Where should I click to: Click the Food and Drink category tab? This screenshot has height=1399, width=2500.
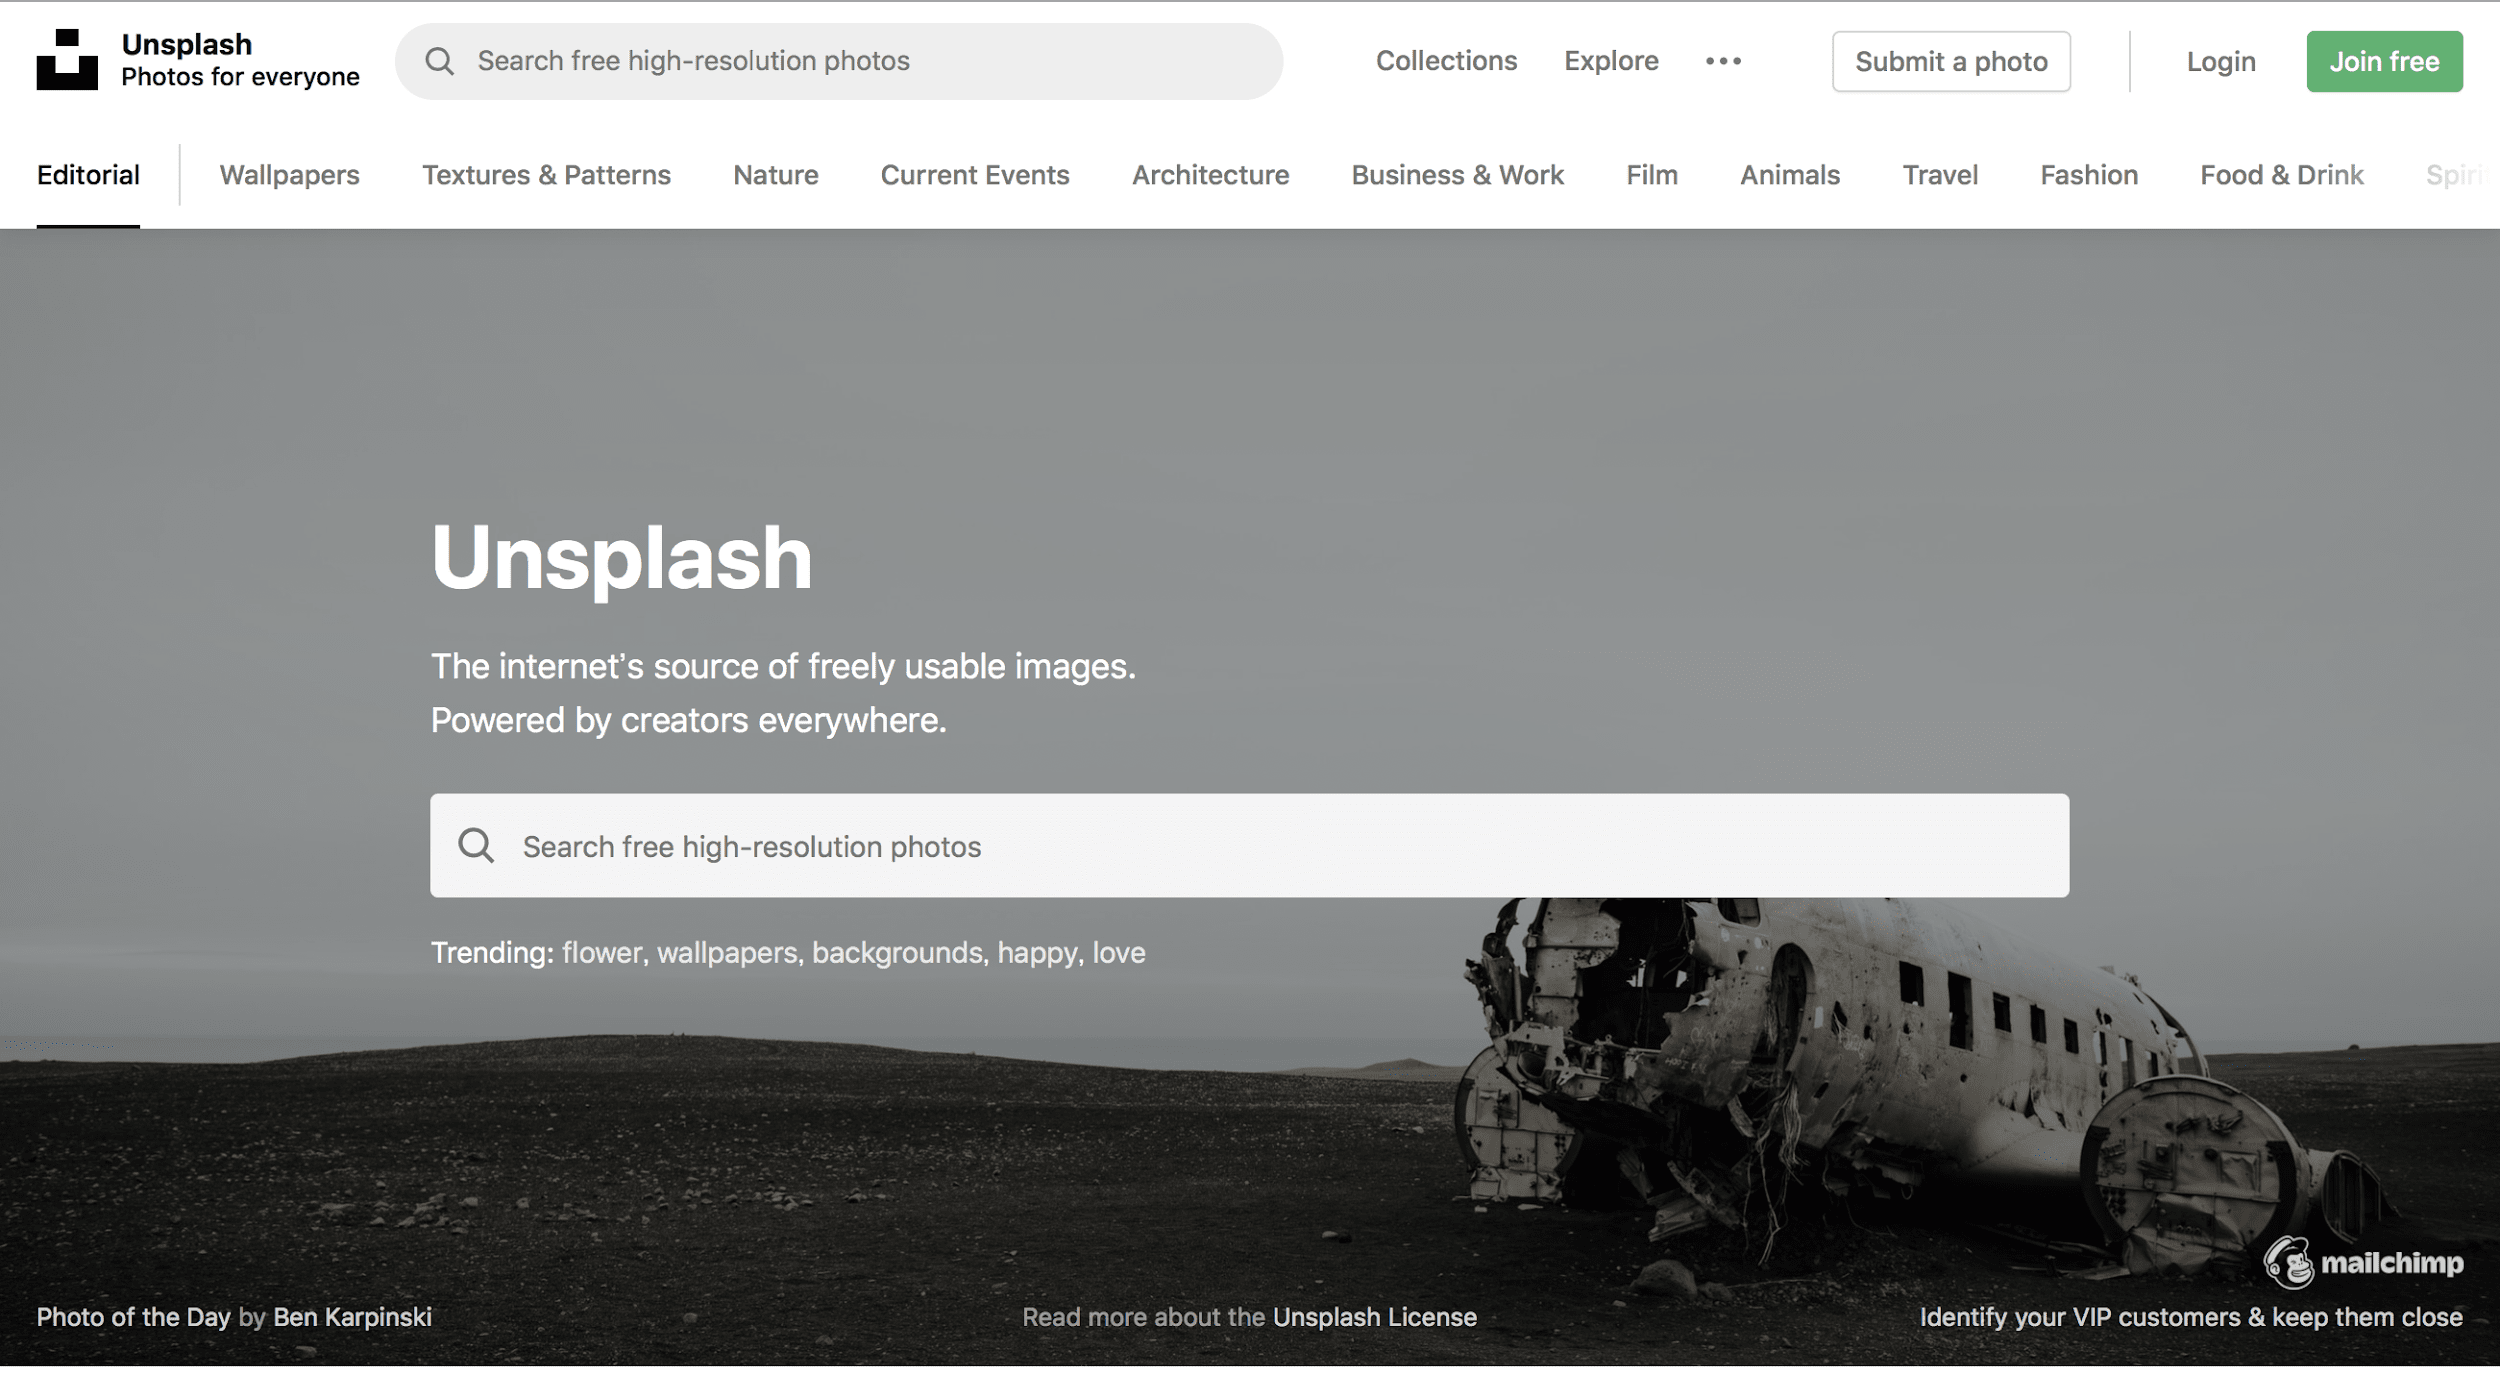(x=2282, y=175)
